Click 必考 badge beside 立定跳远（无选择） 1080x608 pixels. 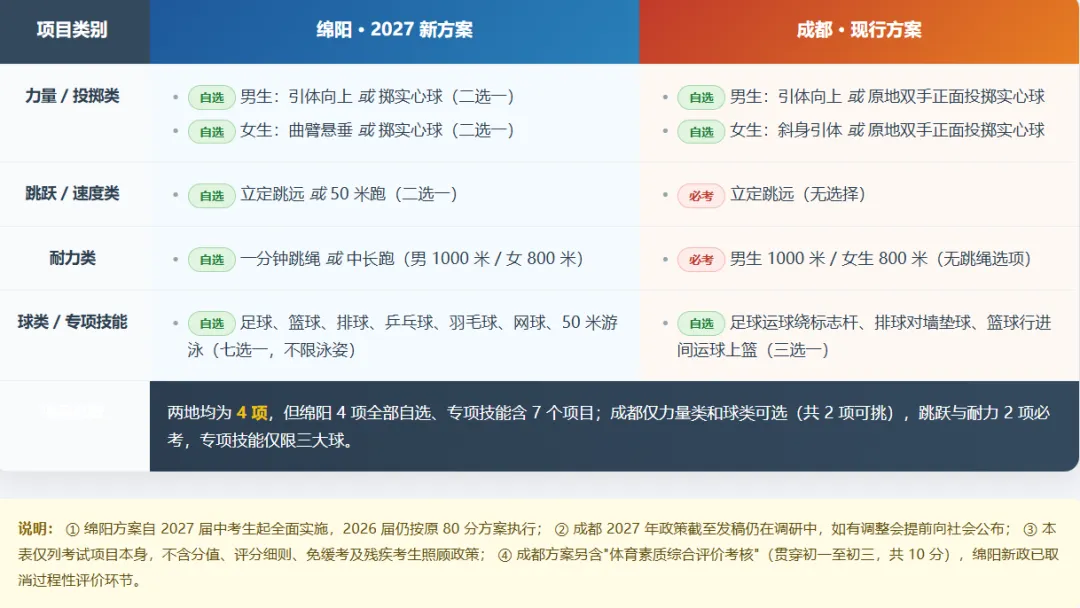click(x=701, y=196)
